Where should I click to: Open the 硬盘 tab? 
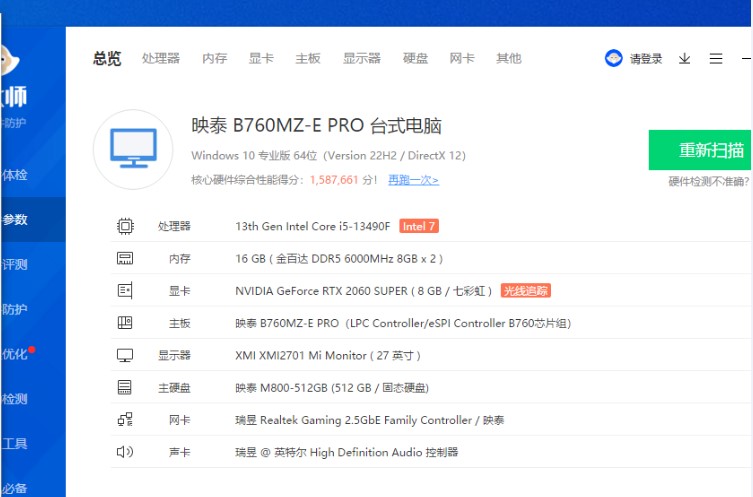[x=415, y=59]
